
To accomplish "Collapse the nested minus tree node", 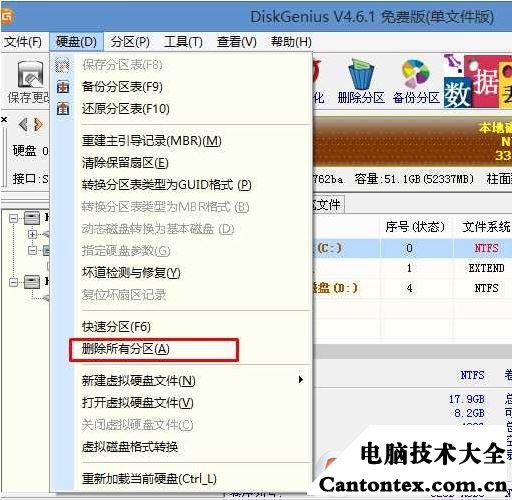I will point(32,250).
